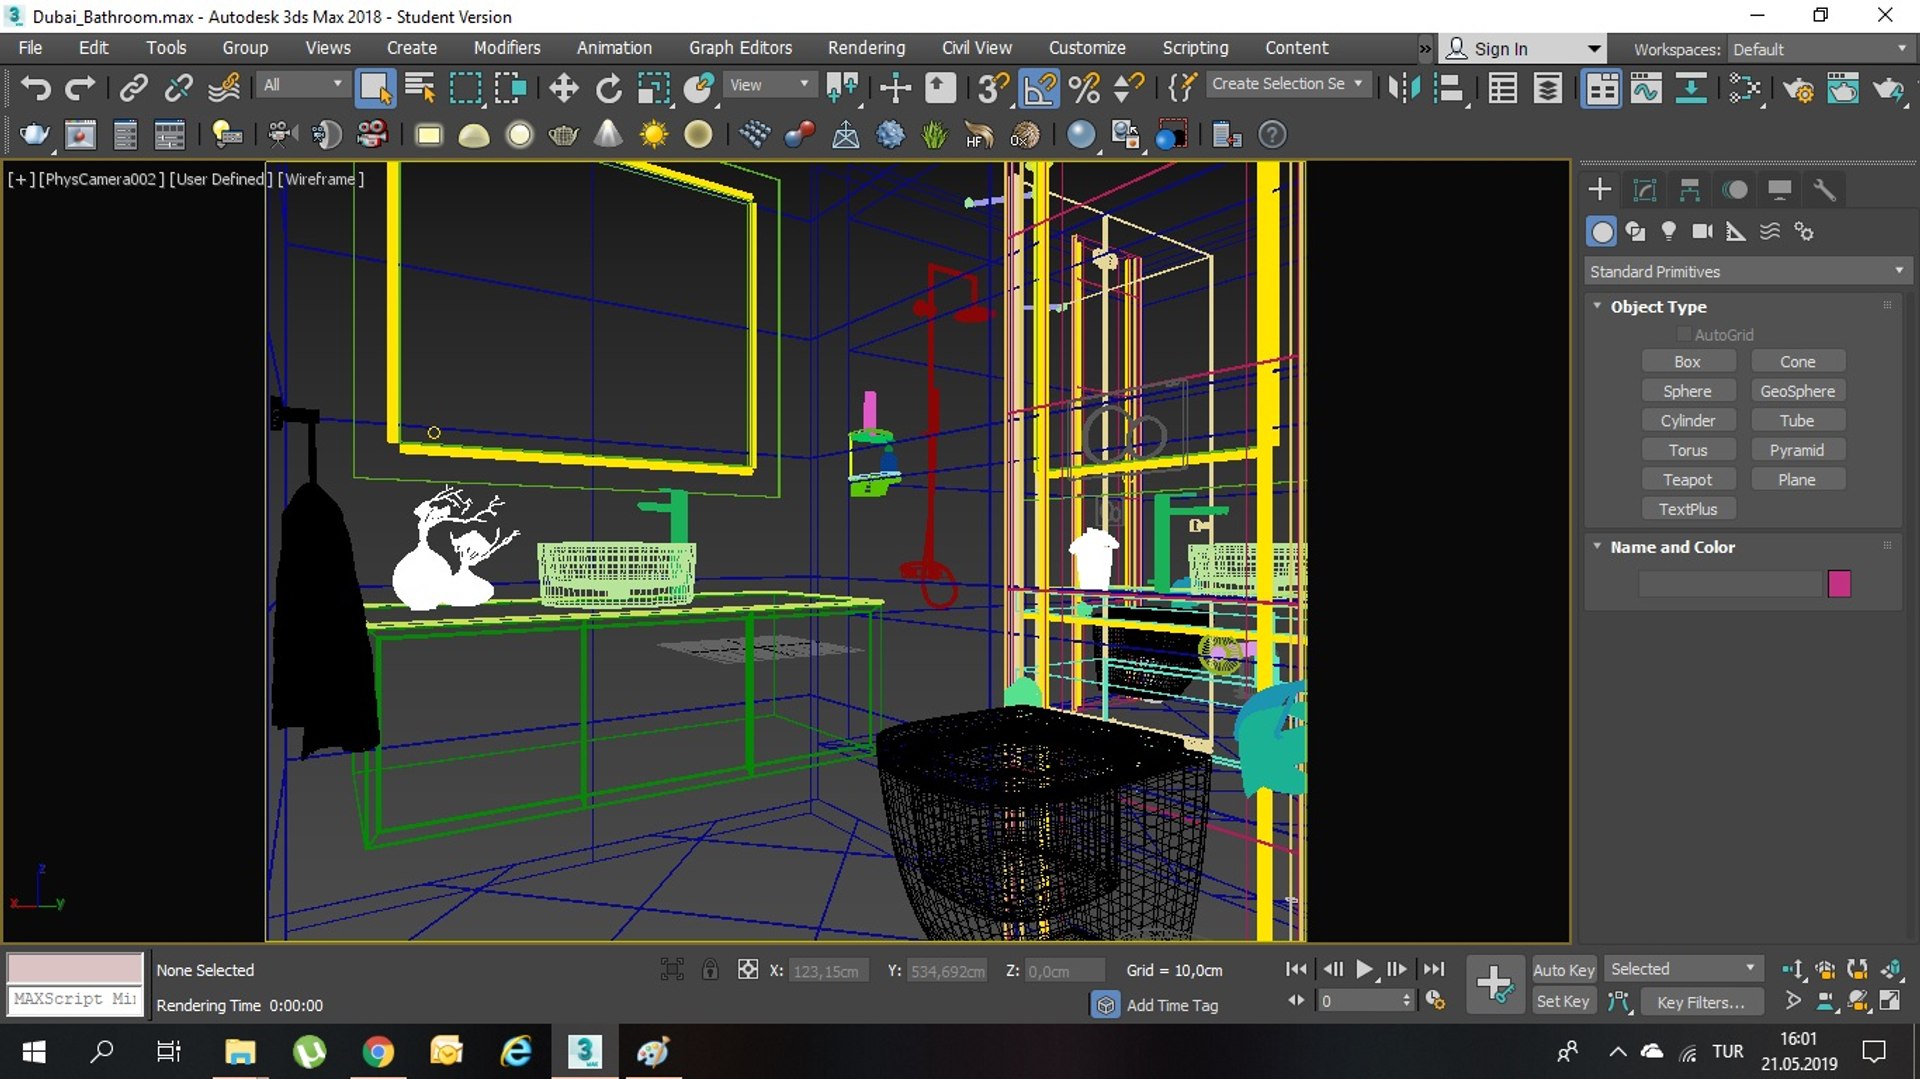This screenshot has height=1079, width=1920.
Task: Collapse the Name and Color rollout
Action: tap(1672, 547)
